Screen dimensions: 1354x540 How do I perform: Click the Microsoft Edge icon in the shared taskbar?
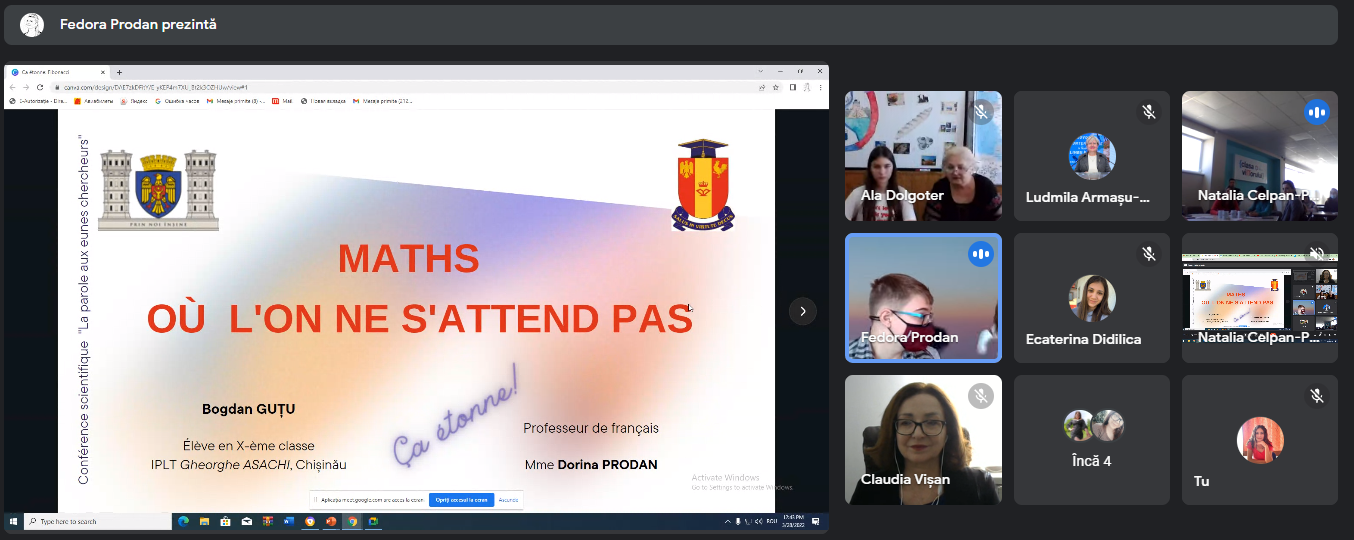click(183, 521)
